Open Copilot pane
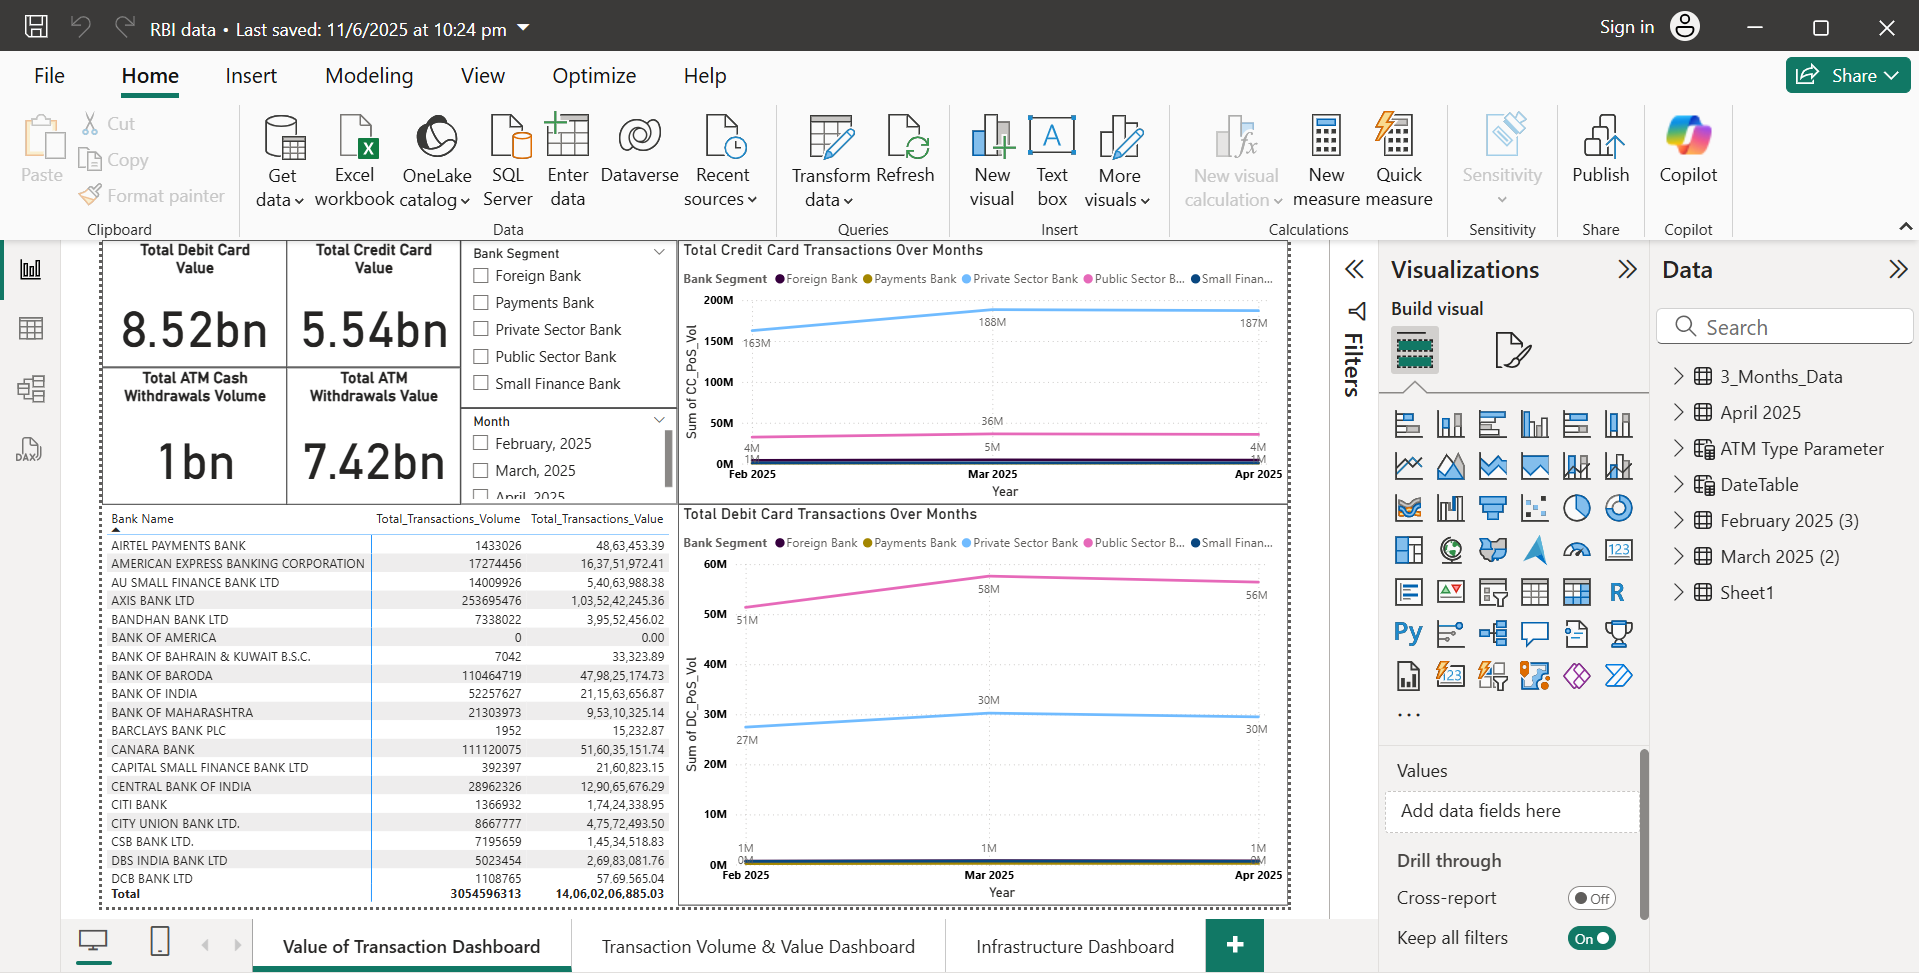The height and width of the screenshot is (973, 1919). (x=1688, y=150)
